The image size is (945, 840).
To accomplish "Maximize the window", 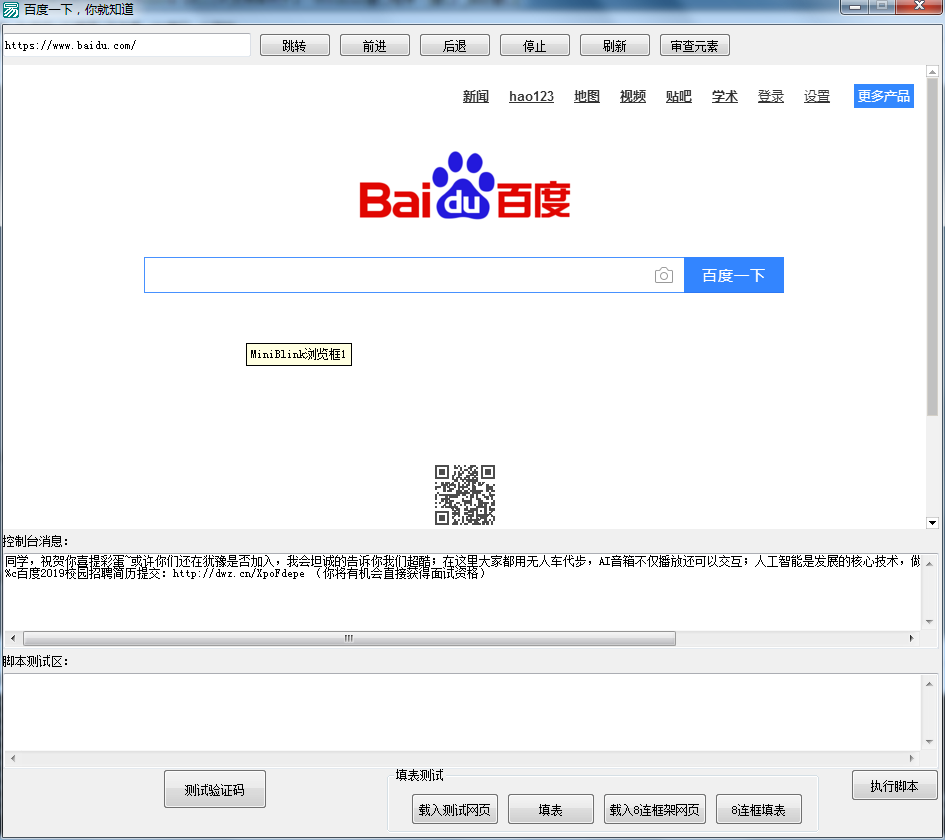I will pyautogui.click(x=882, y=6).
